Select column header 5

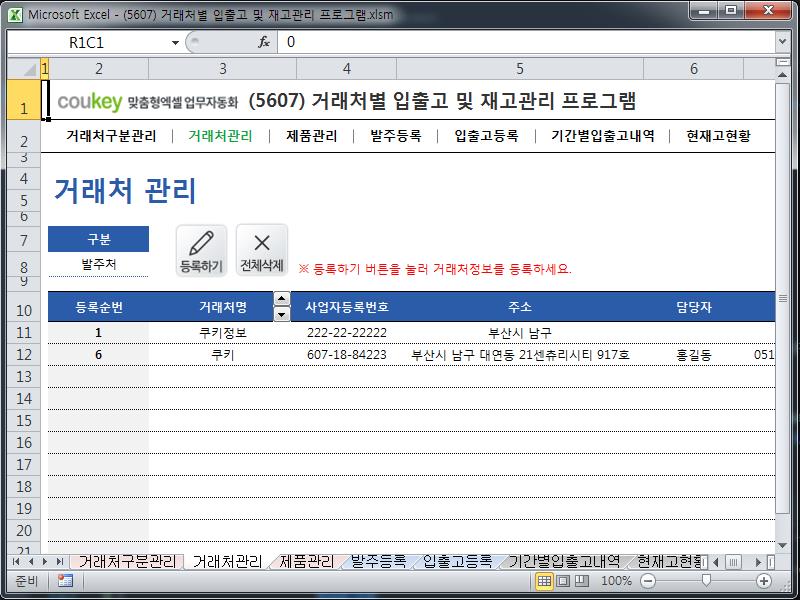[519, 68]
